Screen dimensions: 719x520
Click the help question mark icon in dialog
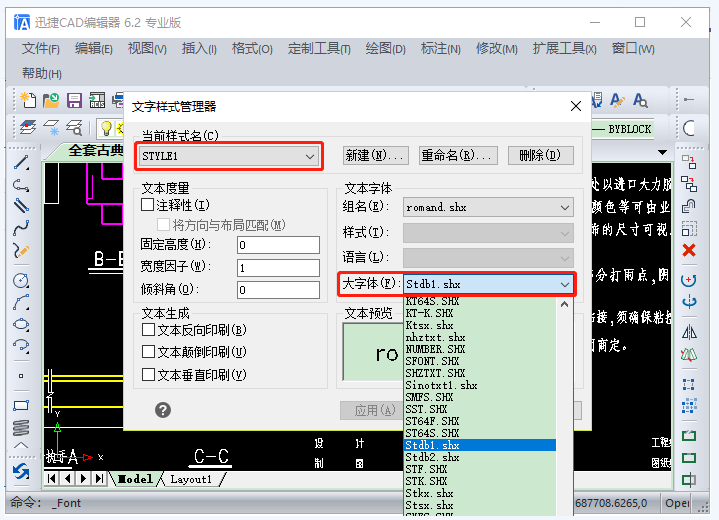tap(163, 410)
